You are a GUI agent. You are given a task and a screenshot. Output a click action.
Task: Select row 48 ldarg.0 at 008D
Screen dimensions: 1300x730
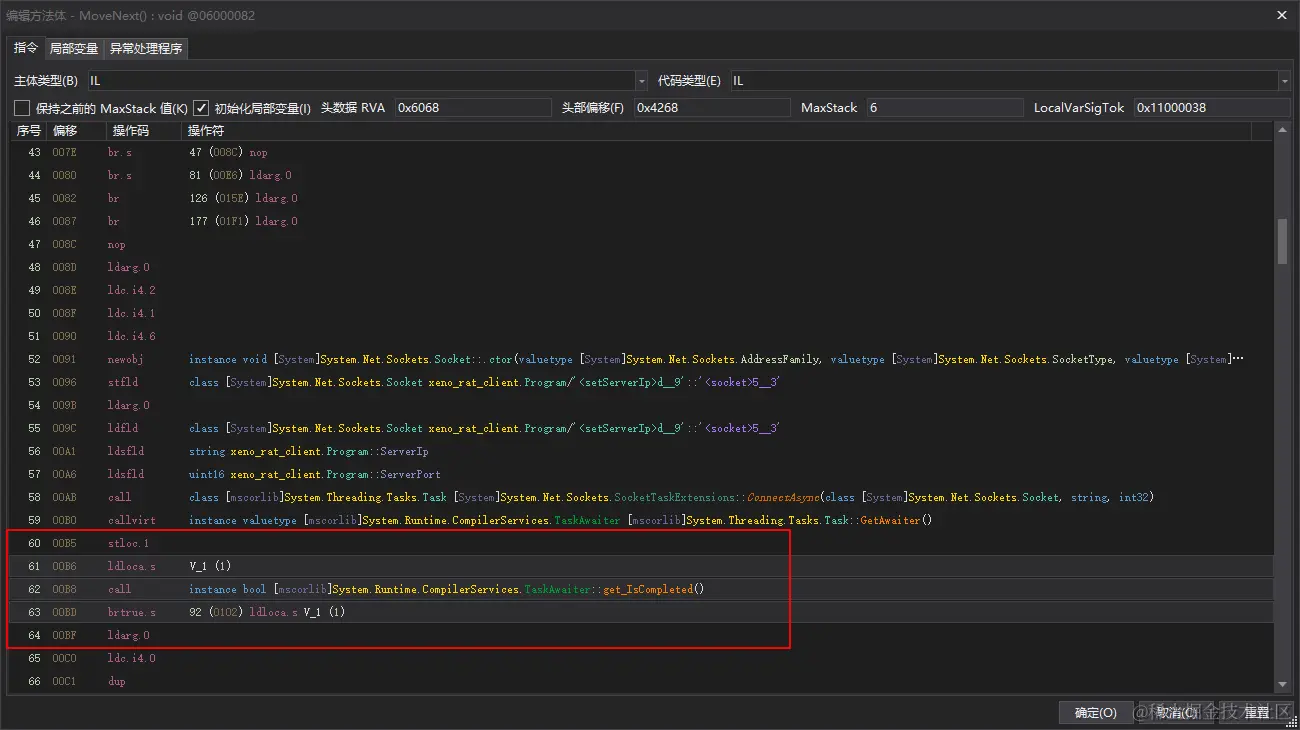pyautogui.click(x=641, y=267)
